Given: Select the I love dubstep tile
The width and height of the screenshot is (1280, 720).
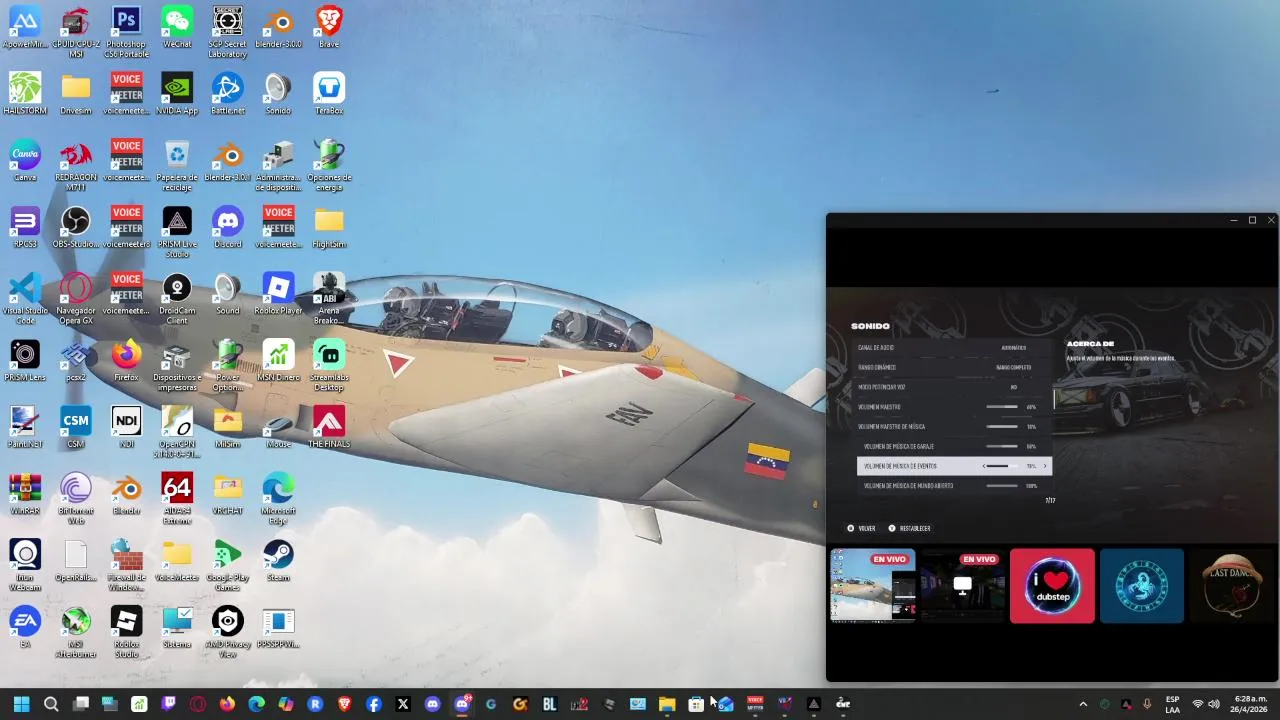Looking at the screenshot, I should click(x=1052, y=586).
